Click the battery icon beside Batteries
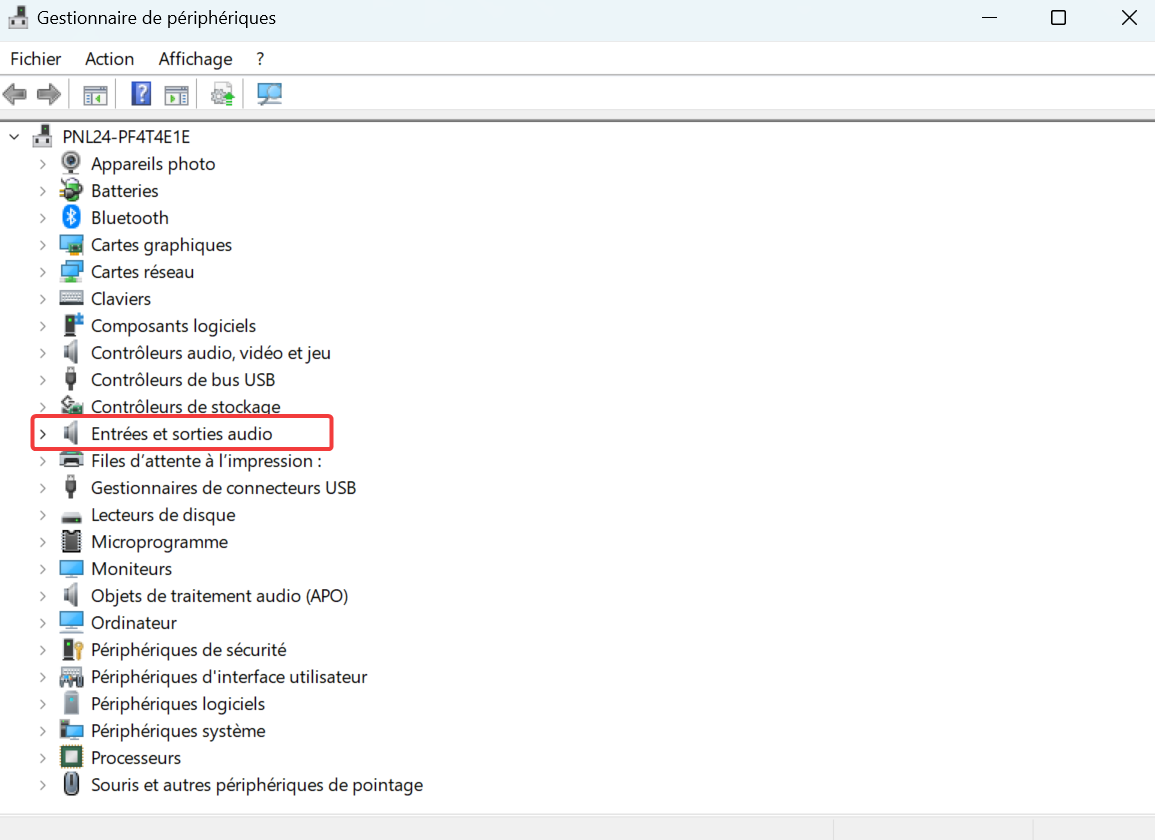Image resolution: width=1155 pixels, height=840 pixels. point(71,190)
